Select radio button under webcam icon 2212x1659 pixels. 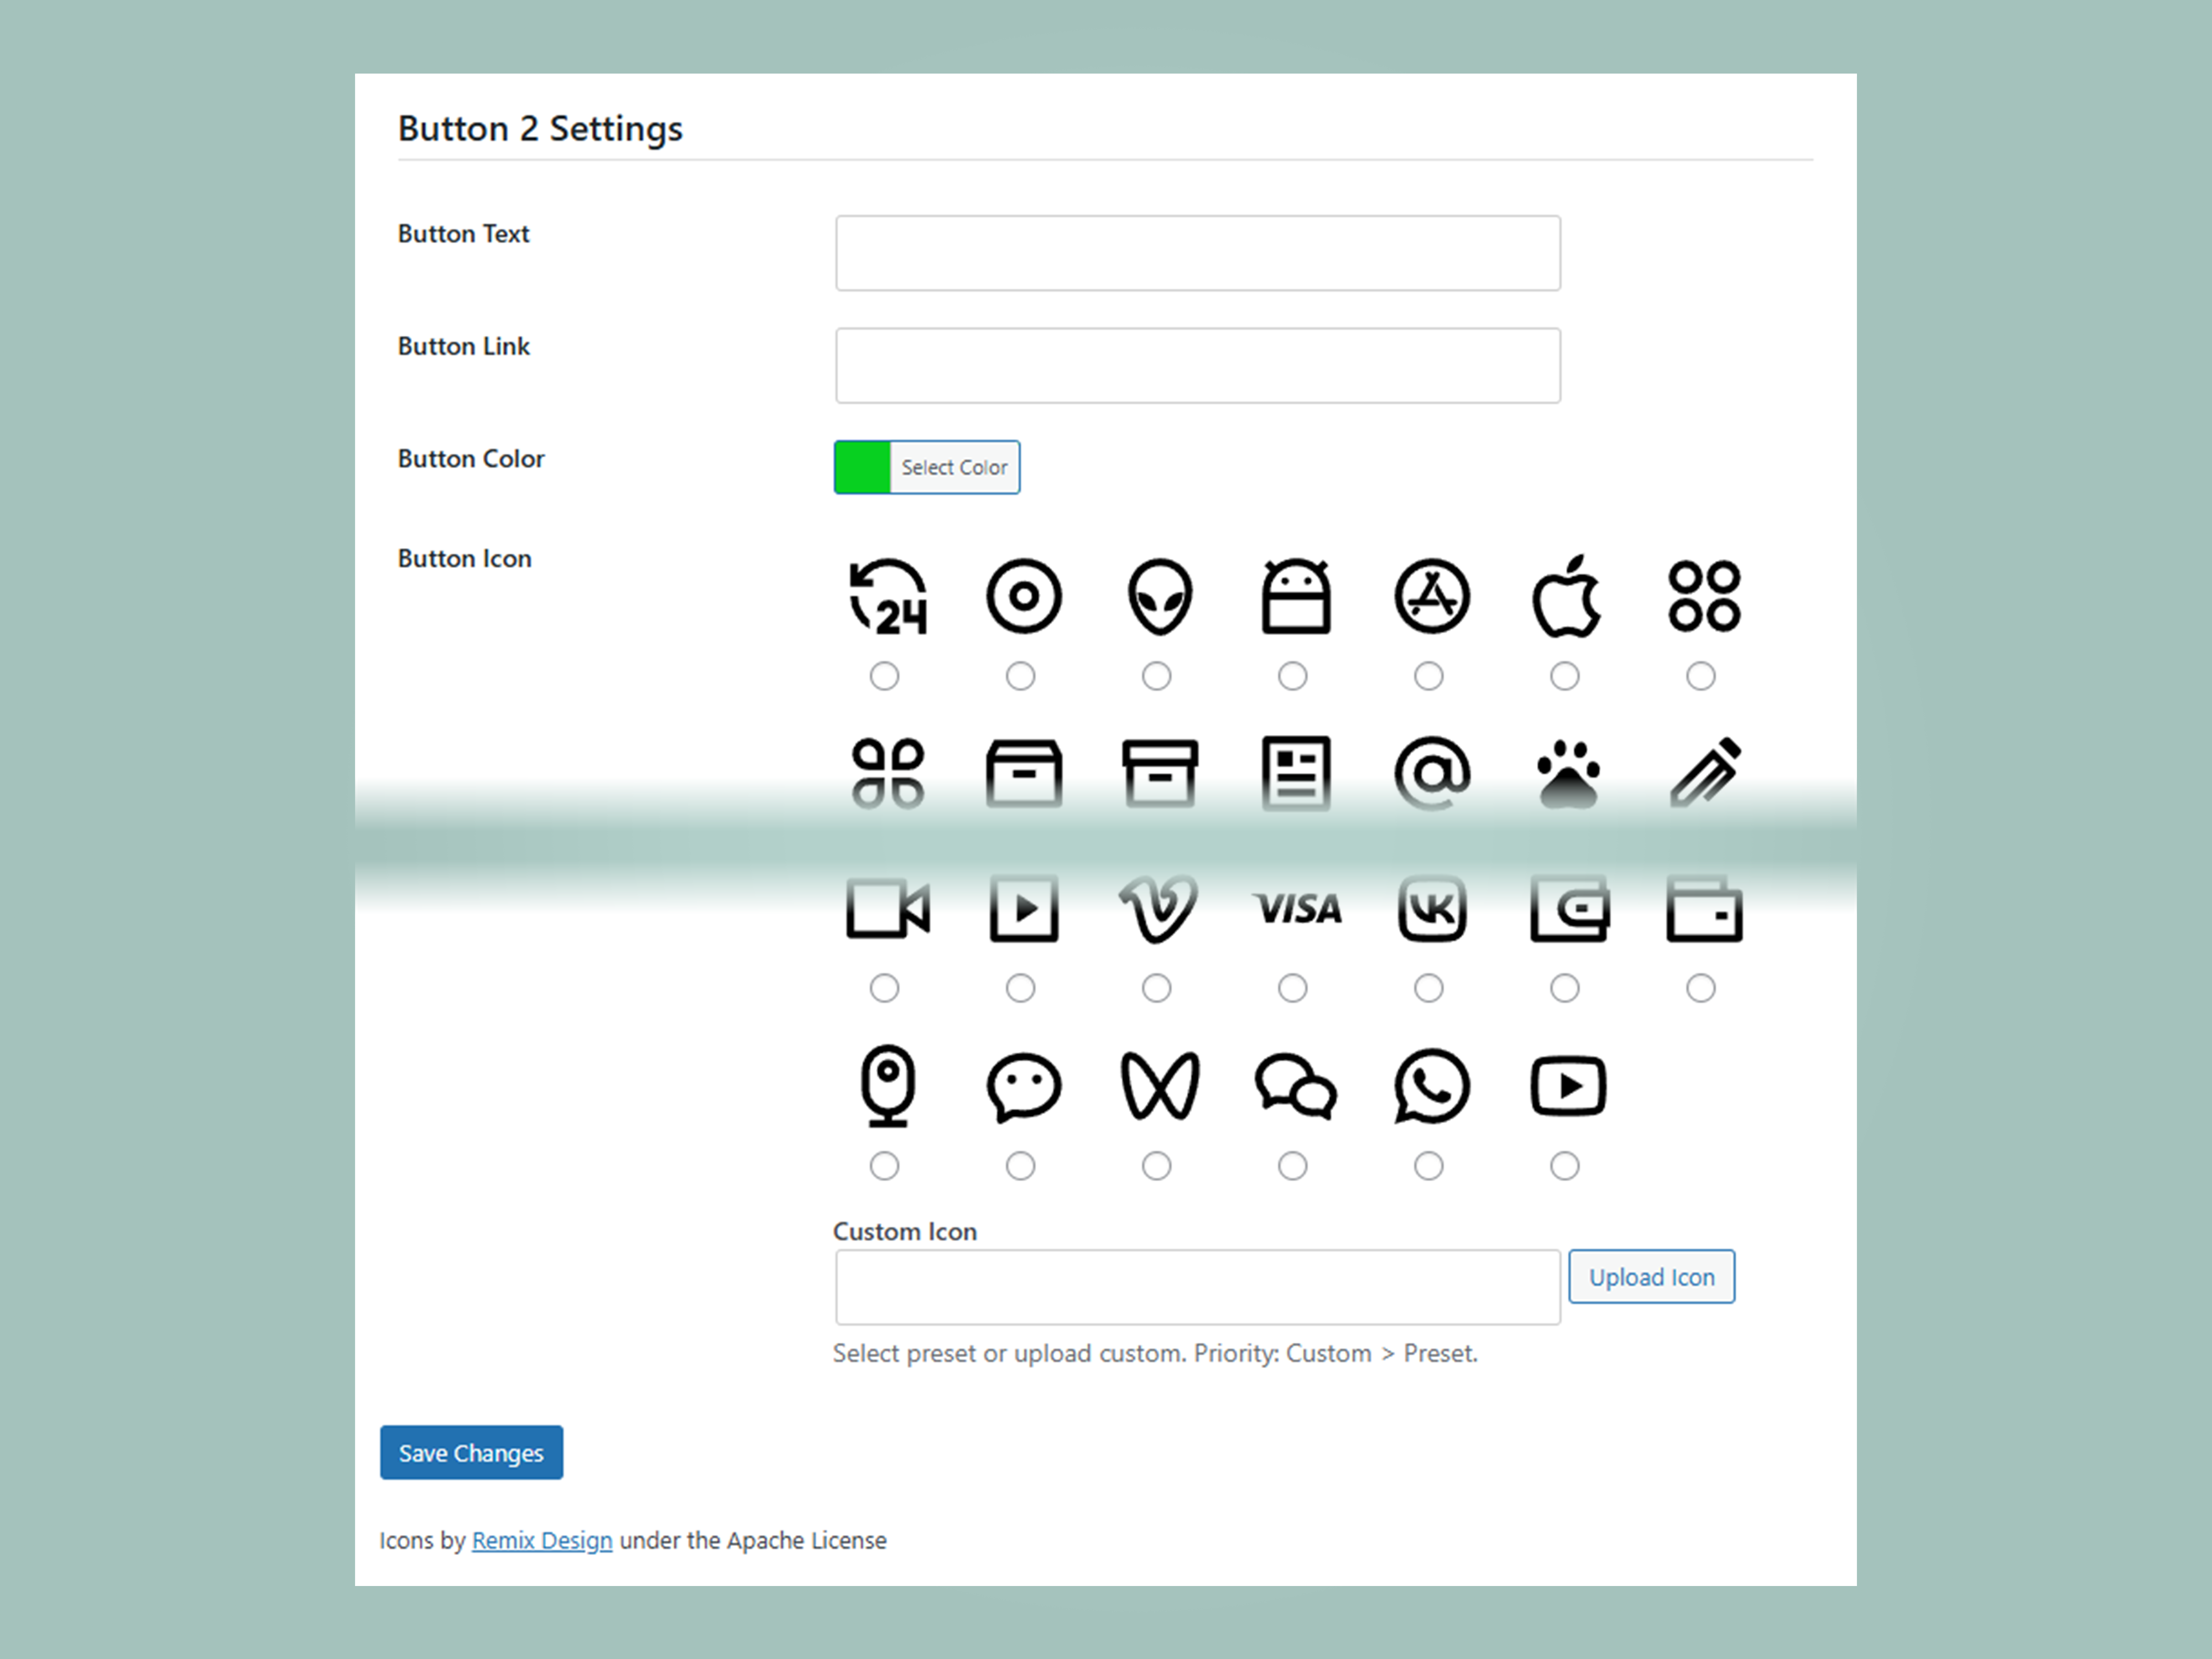(884, 1165)
